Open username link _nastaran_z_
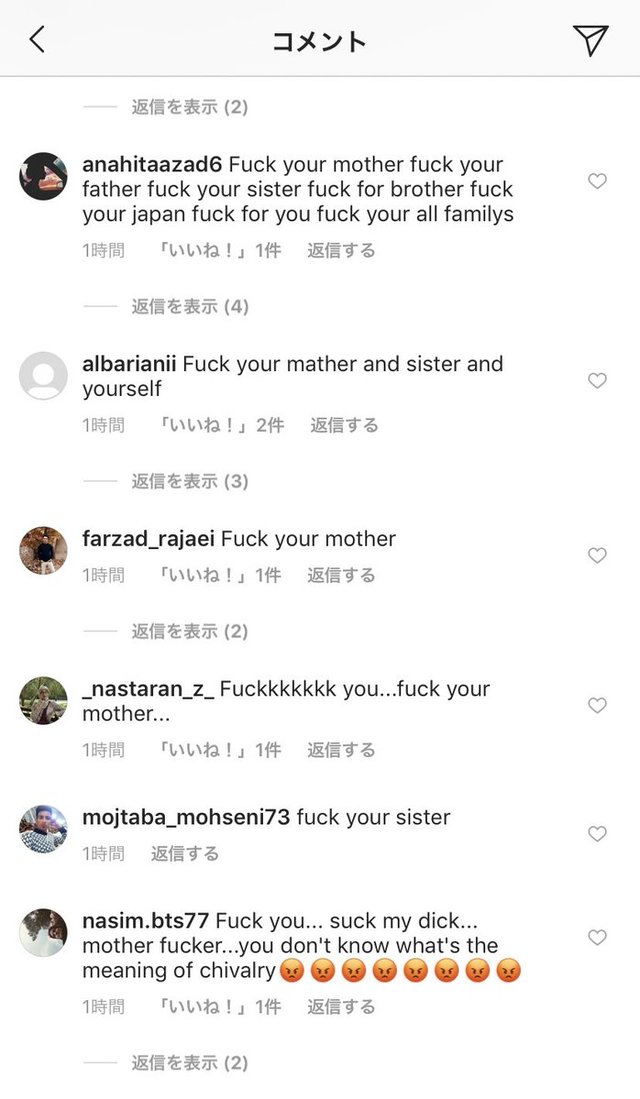 148,689
